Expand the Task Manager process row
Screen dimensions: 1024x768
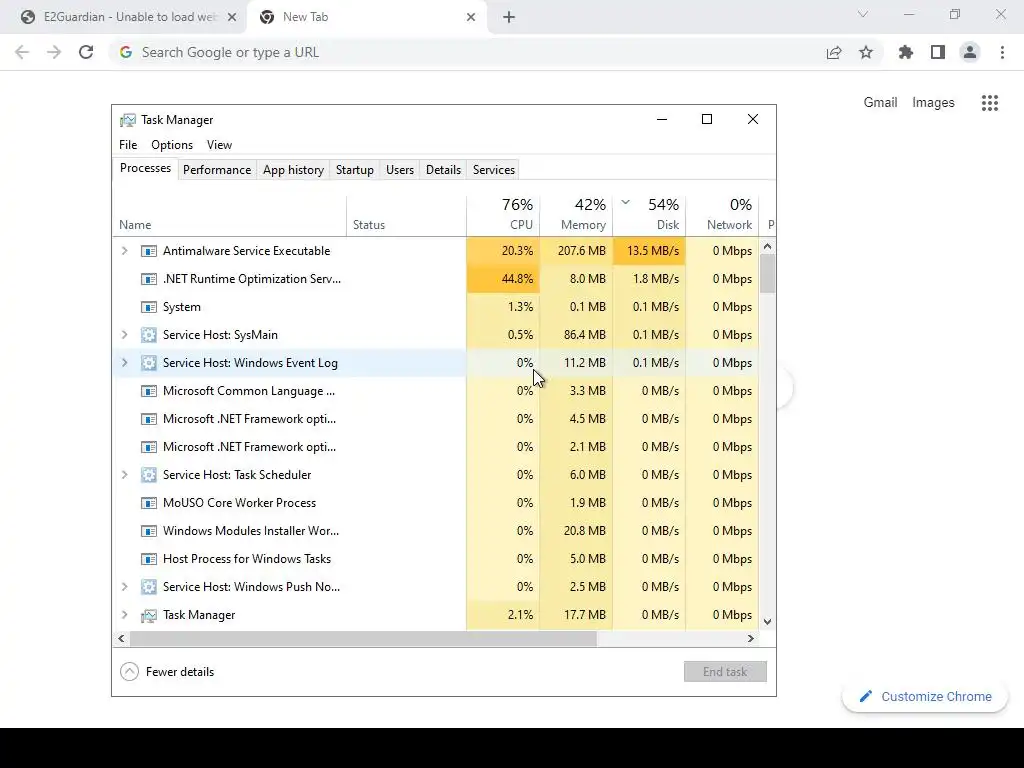(x=125, y=615)
